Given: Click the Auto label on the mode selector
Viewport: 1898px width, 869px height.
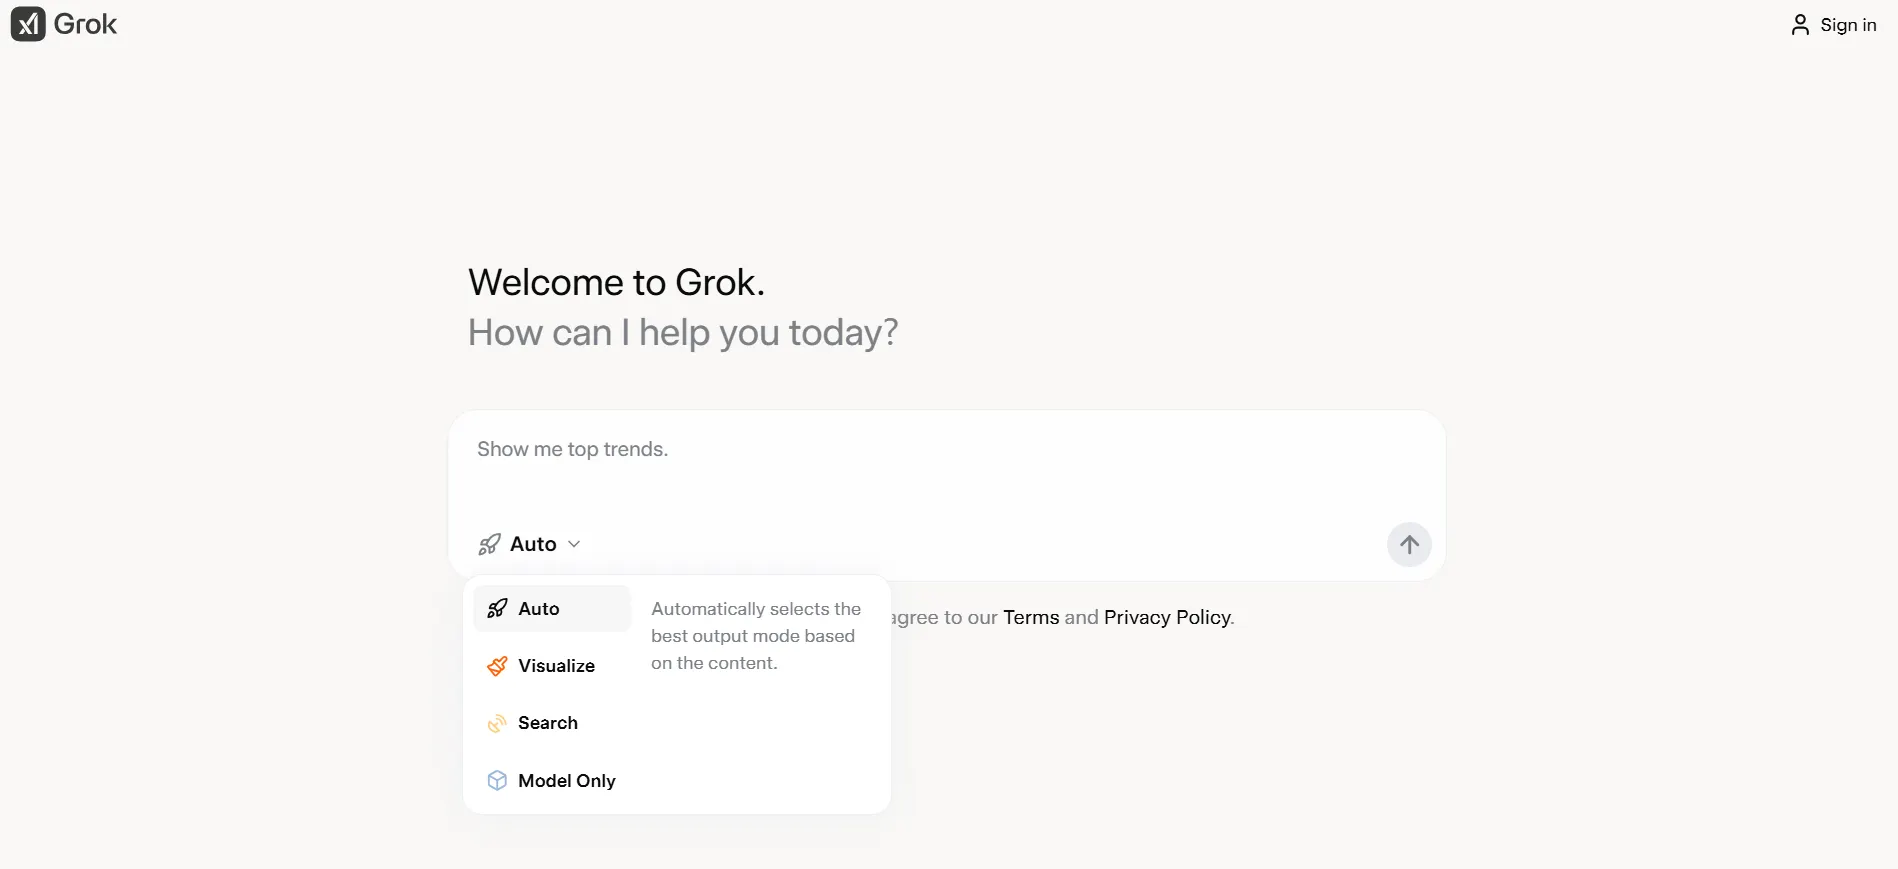Looking at the screenshot, I should [533, 544].
